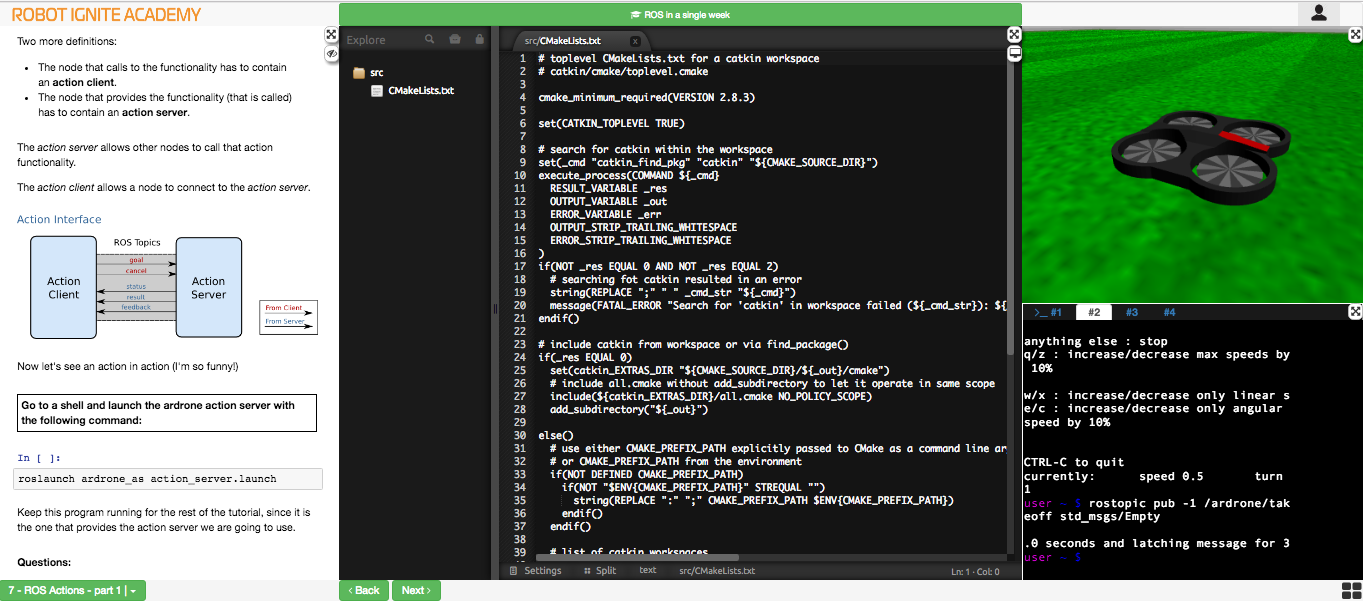Go to next unit with Next button

[x=416, y=590]
